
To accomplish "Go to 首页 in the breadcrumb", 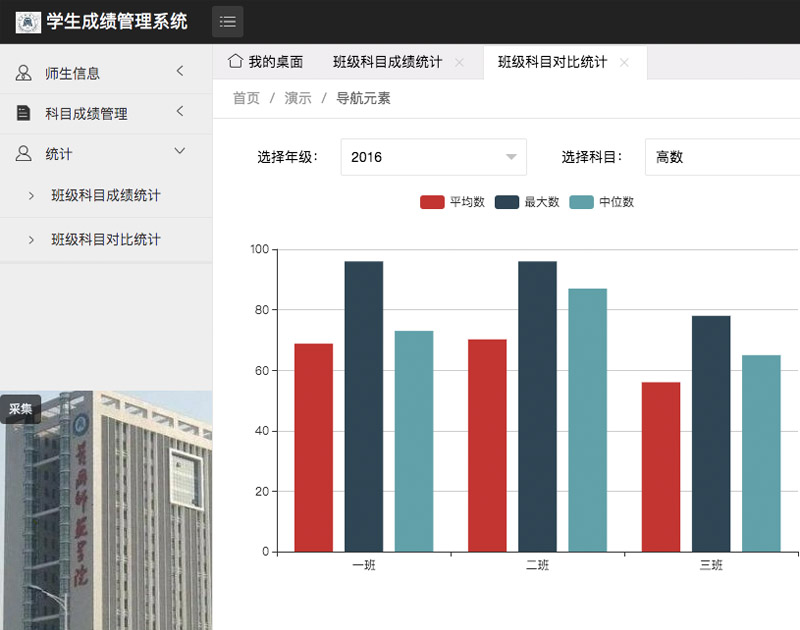I will (x=246, y=98).
